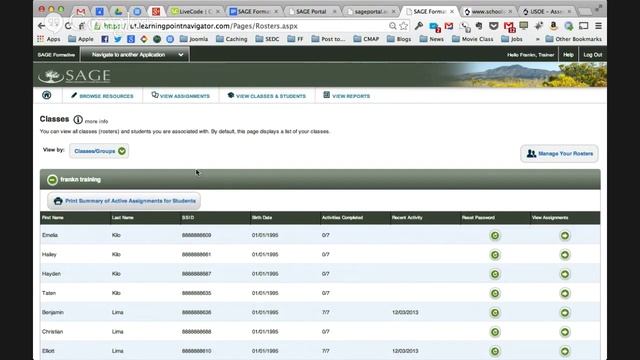This screenshot has height=360, width=640.
Task: View assignments for Elliott Lima
Action: click(565, 351)
